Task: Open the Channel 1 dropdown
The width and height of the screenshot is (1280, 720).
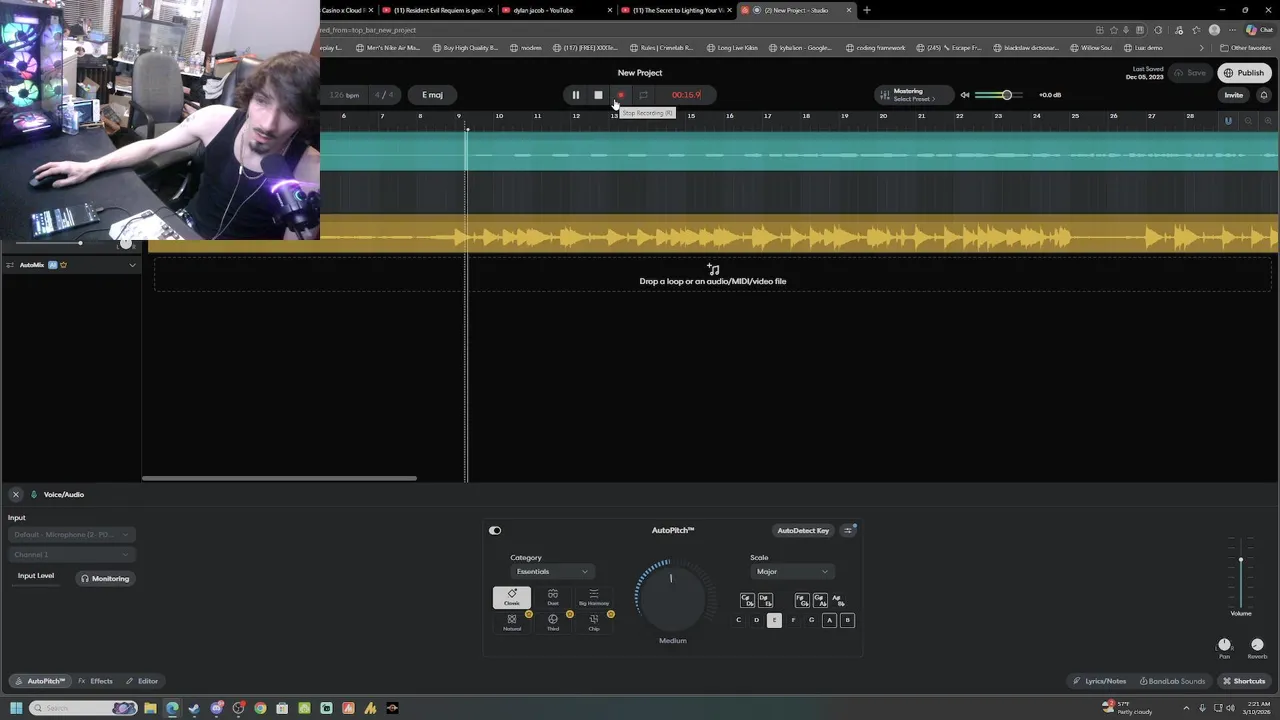Action: (71, 554)
